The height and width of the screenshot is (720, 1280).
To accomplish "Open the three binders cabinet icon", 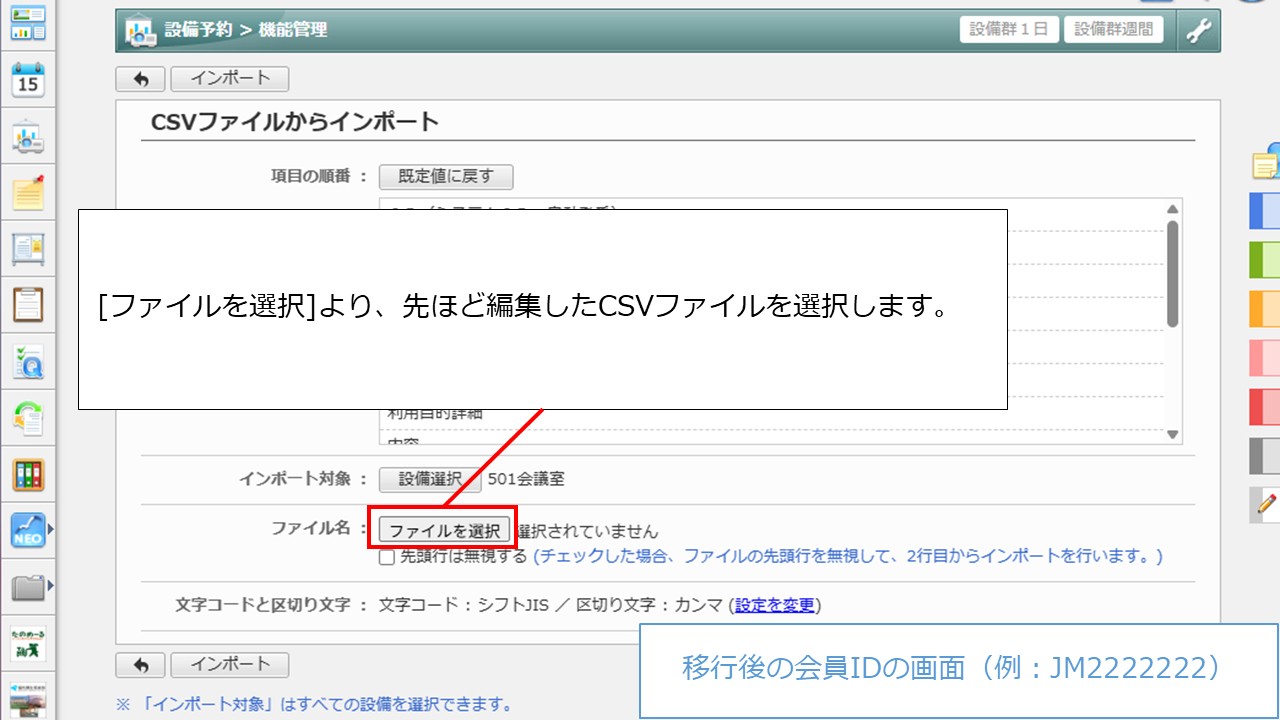I will [28, 474].
